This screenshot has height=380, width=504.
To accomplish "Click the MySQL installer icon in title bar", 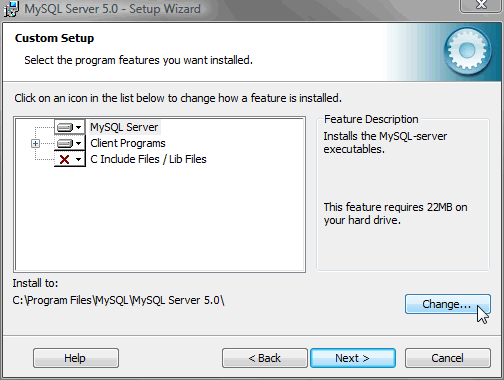I will 11,9.
